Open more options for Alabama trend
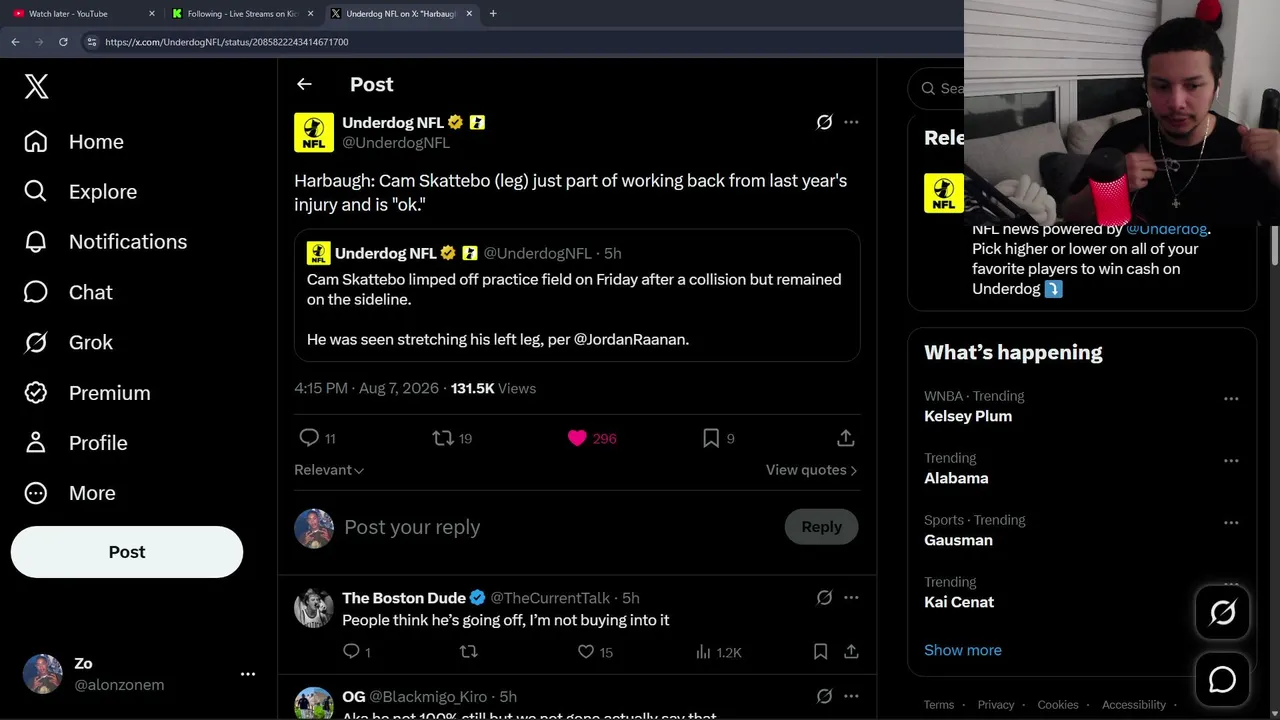Viewport: 1280px width, 720px height. [x=1231, y=460]
